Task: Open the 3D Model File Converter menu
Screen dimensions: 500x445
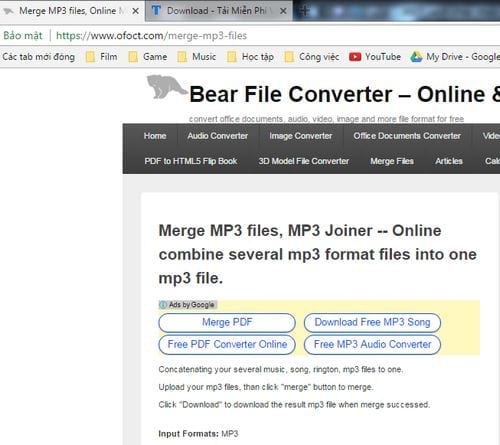Action: [304, 161]
